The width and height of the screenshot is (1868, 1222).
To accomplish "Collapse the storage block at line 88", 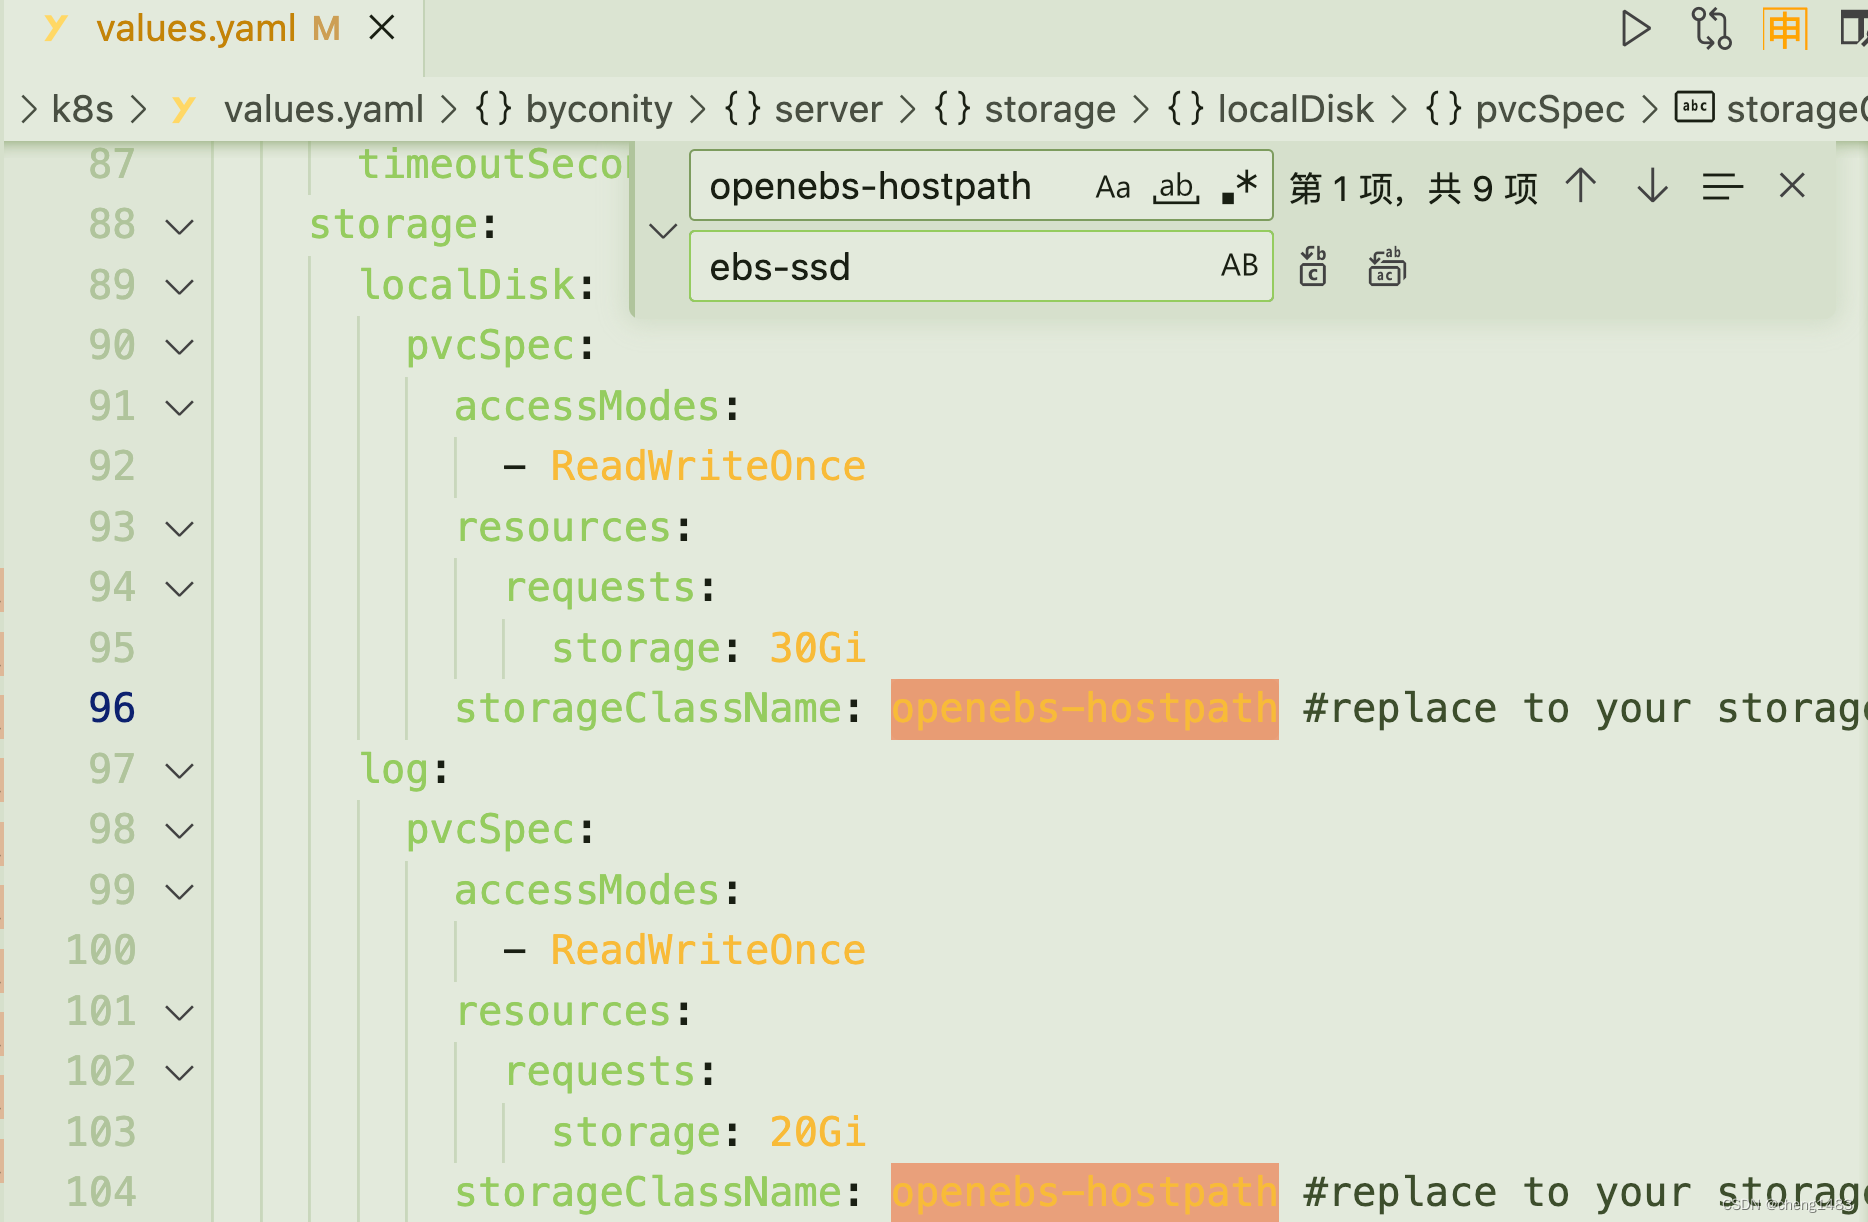I will point(179,225).
